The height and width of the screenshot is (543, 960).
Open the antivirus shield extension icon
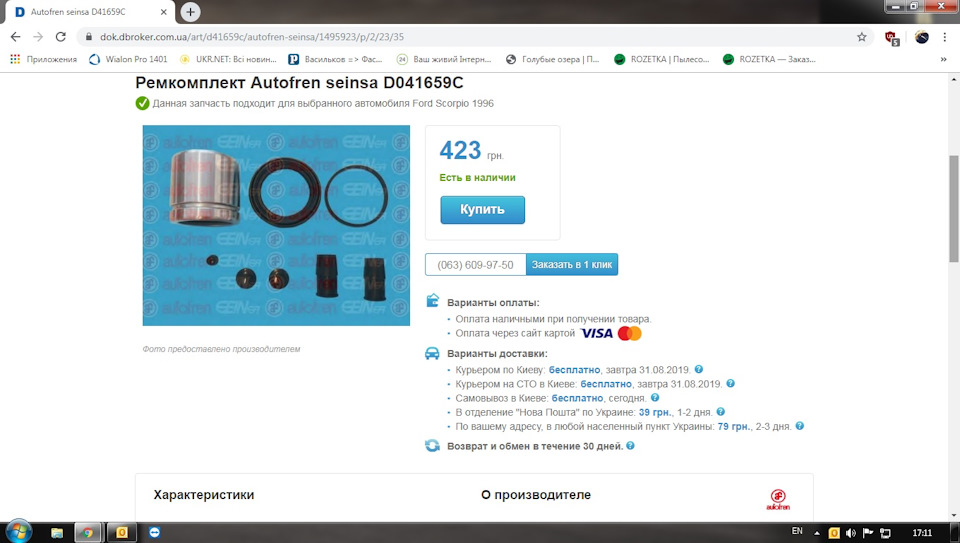pyautogui.click(x=892, y=38)
